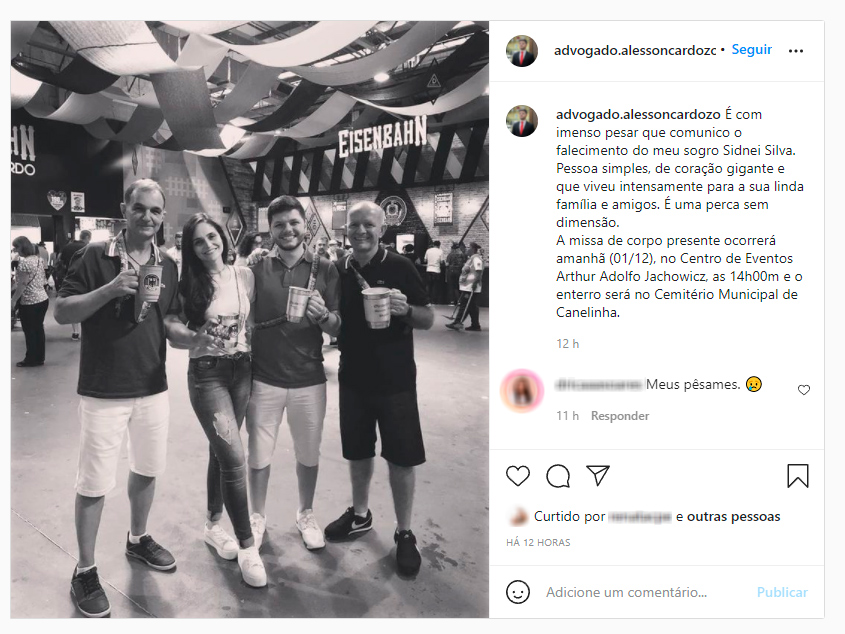Reply to comment via Responder
This screenshot has width=845, height=634.
pyautogui.click(x=620, y=416)
